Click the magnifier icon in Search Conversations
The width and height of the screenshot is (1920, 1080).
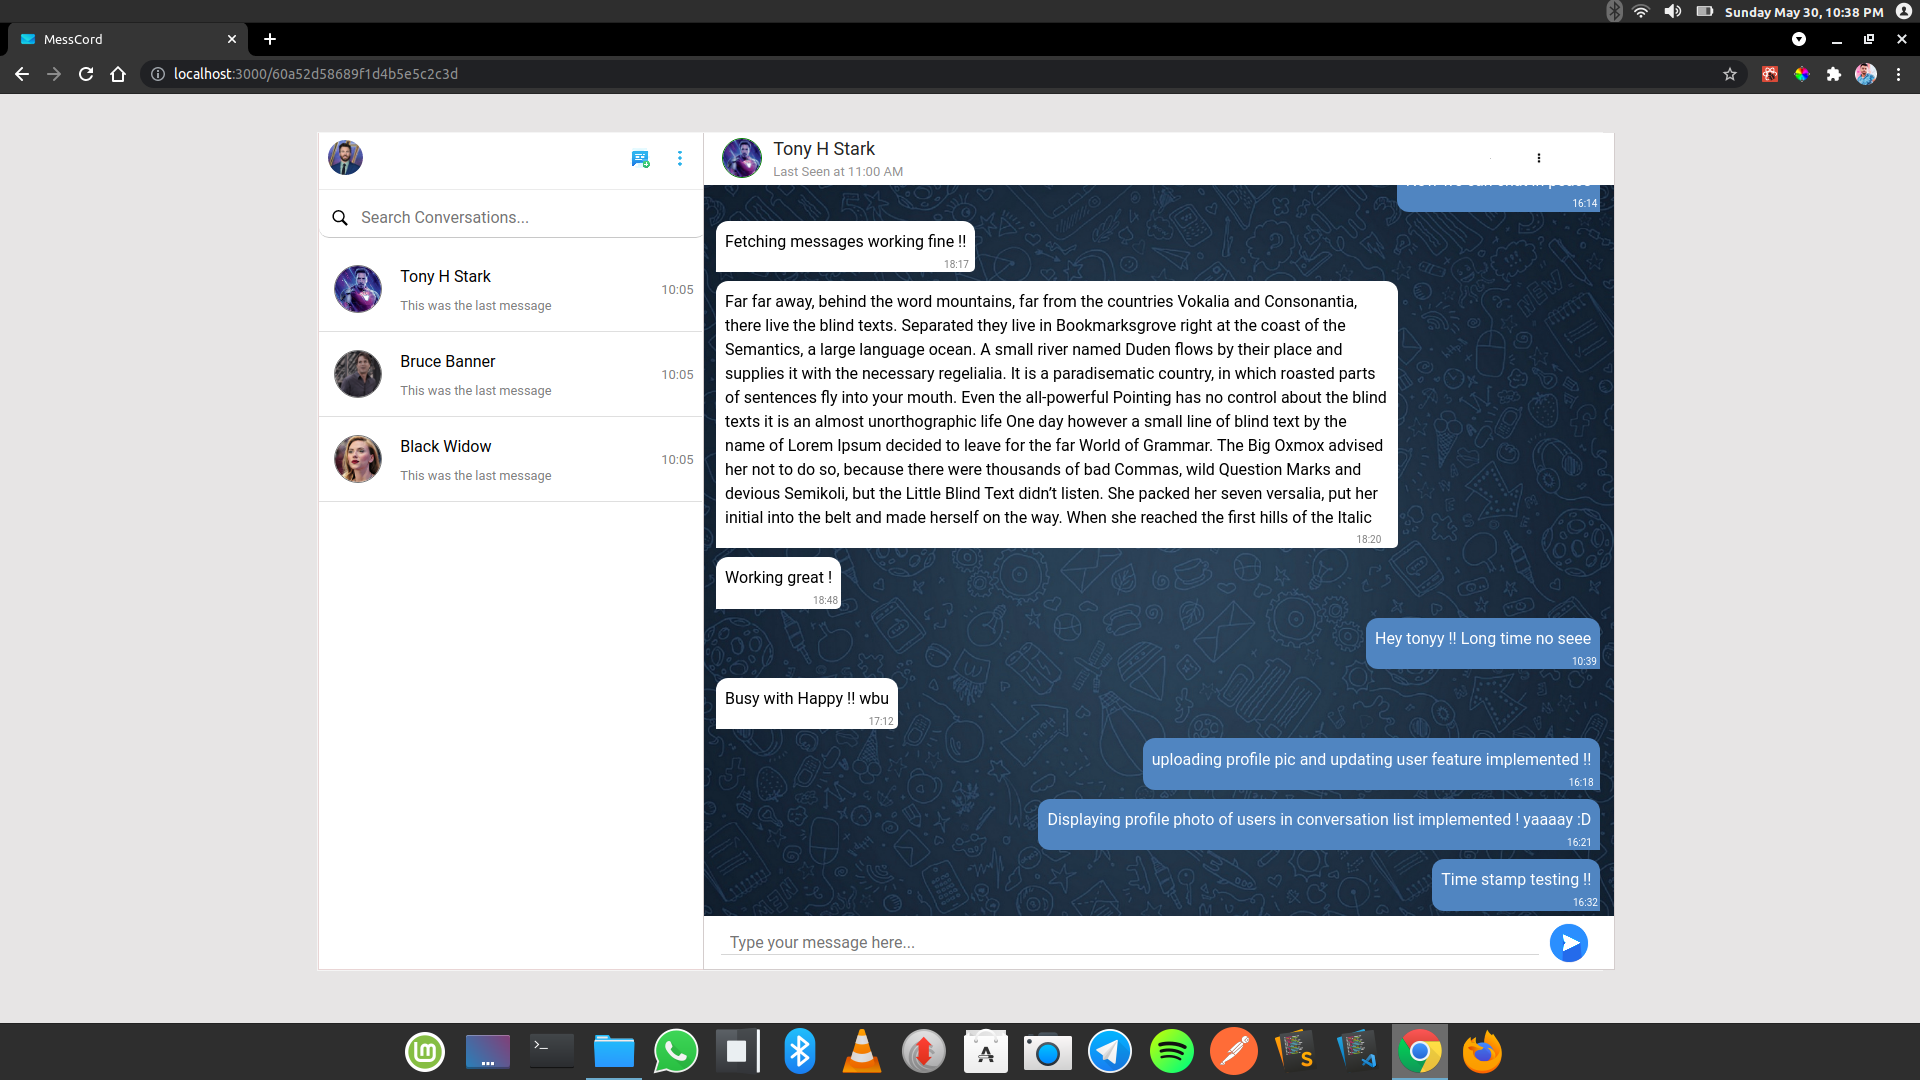340,217
